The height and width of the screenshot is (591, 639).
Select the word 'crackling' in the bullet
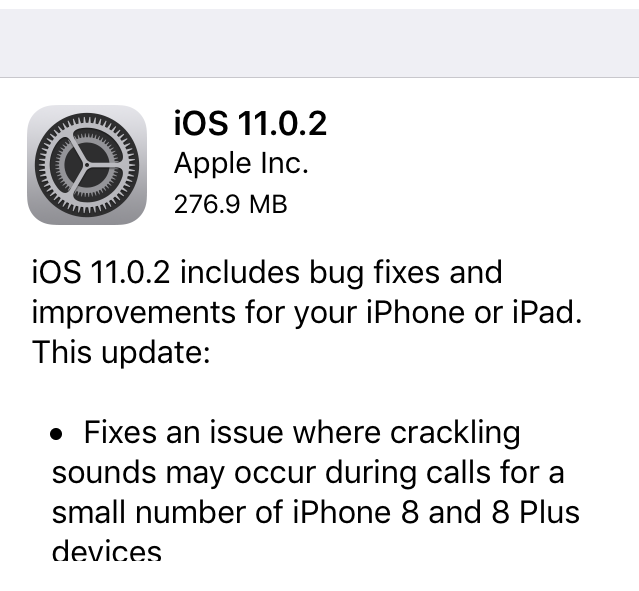coord(455,433)
